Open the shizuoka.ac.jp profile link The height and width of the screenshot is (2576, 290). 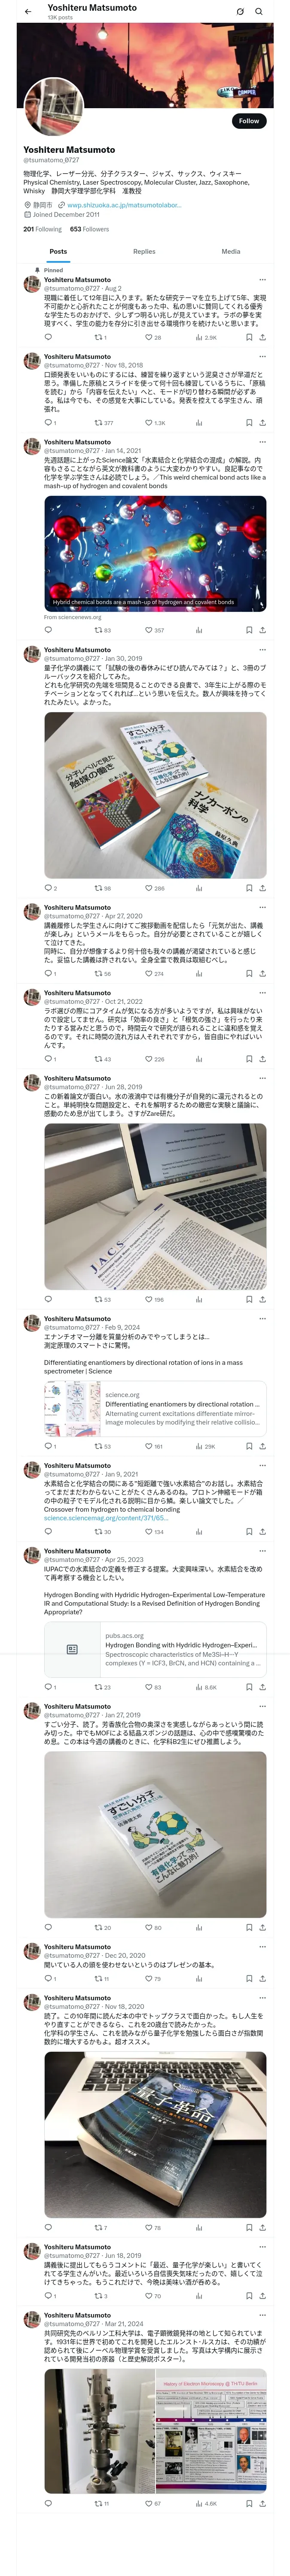coord(124,205)
